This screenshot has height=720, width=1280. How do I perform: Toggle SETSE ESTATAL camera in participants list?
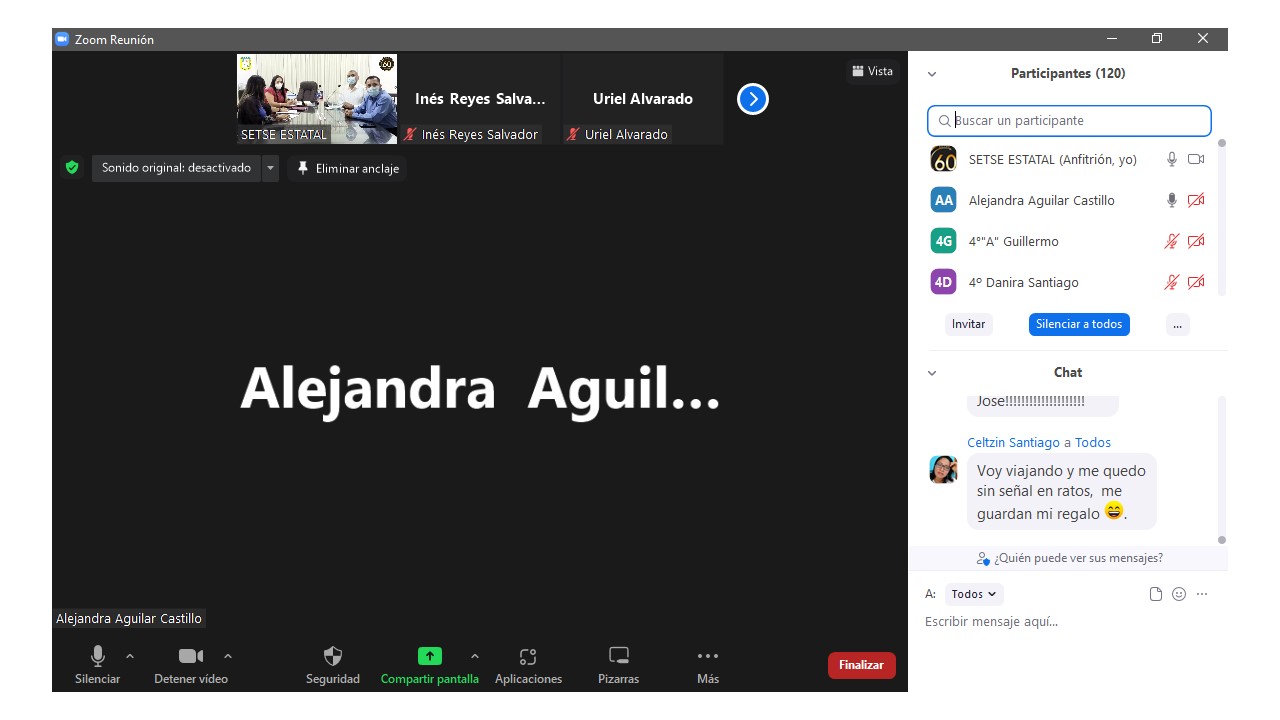click(1196, 159)
